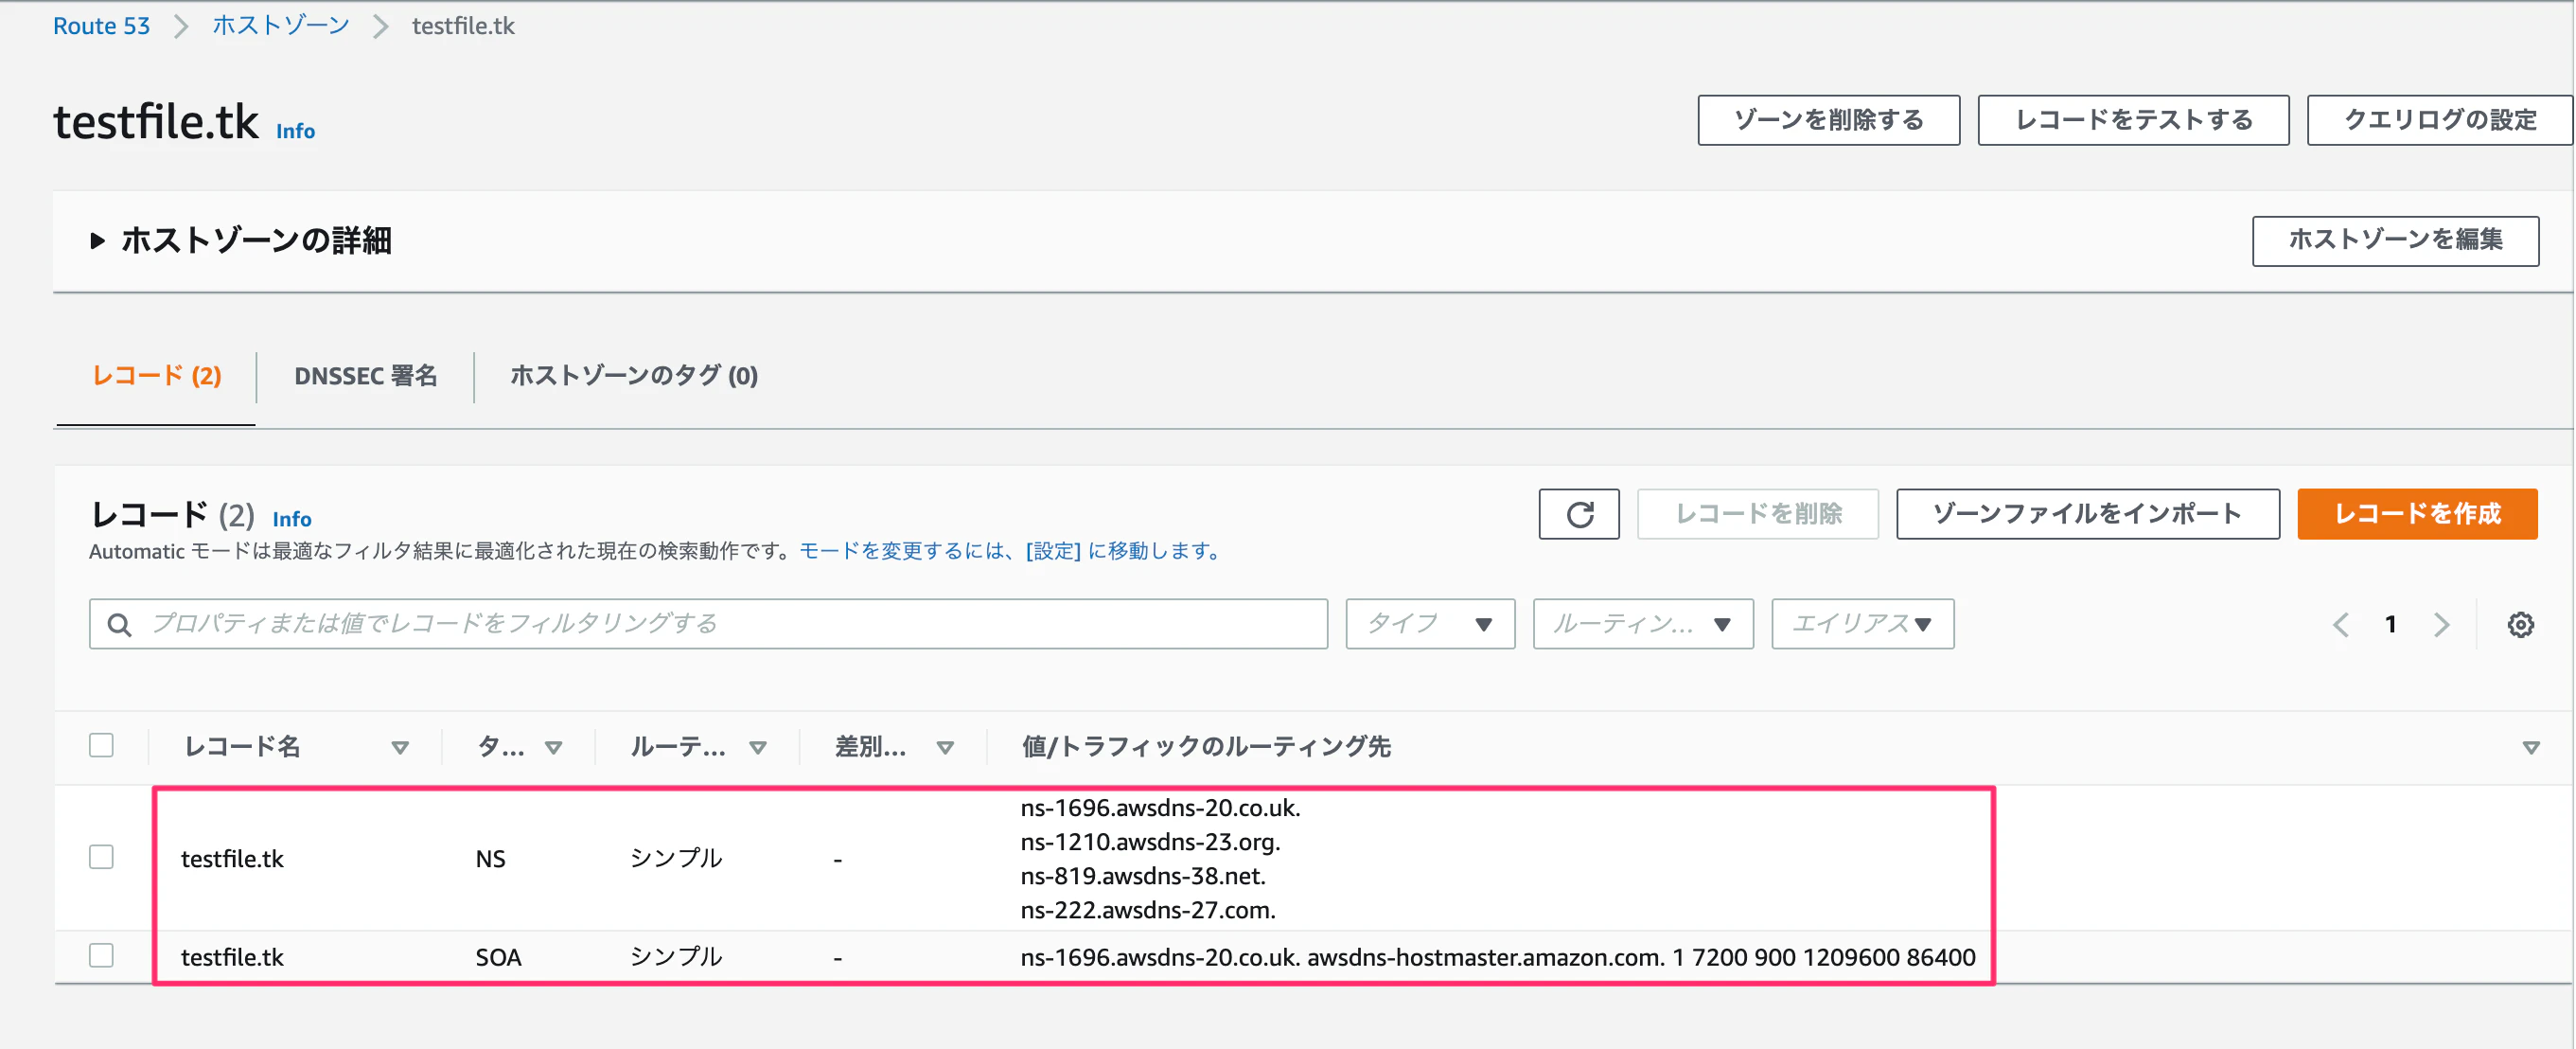Expand ホストゾーンの詳細 section

[x=241, y=241]
